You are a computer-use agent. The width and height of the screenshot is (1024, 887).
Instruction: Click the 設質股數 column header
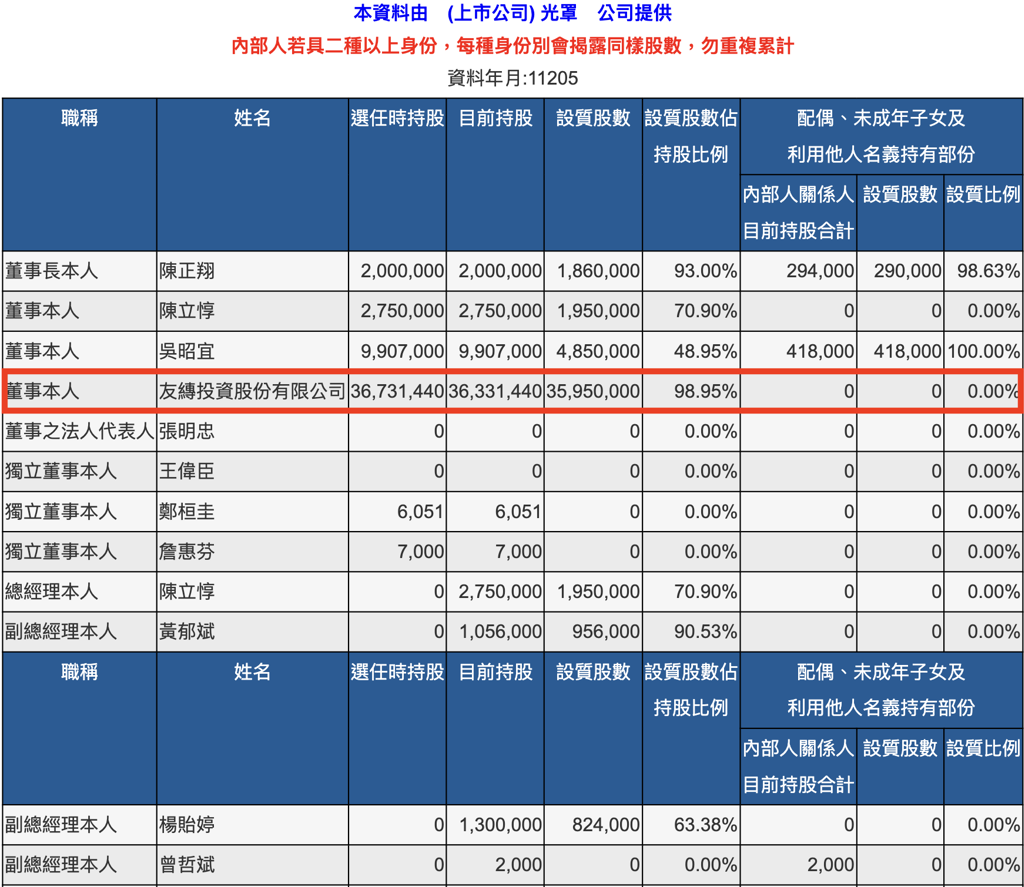point(592,118)
